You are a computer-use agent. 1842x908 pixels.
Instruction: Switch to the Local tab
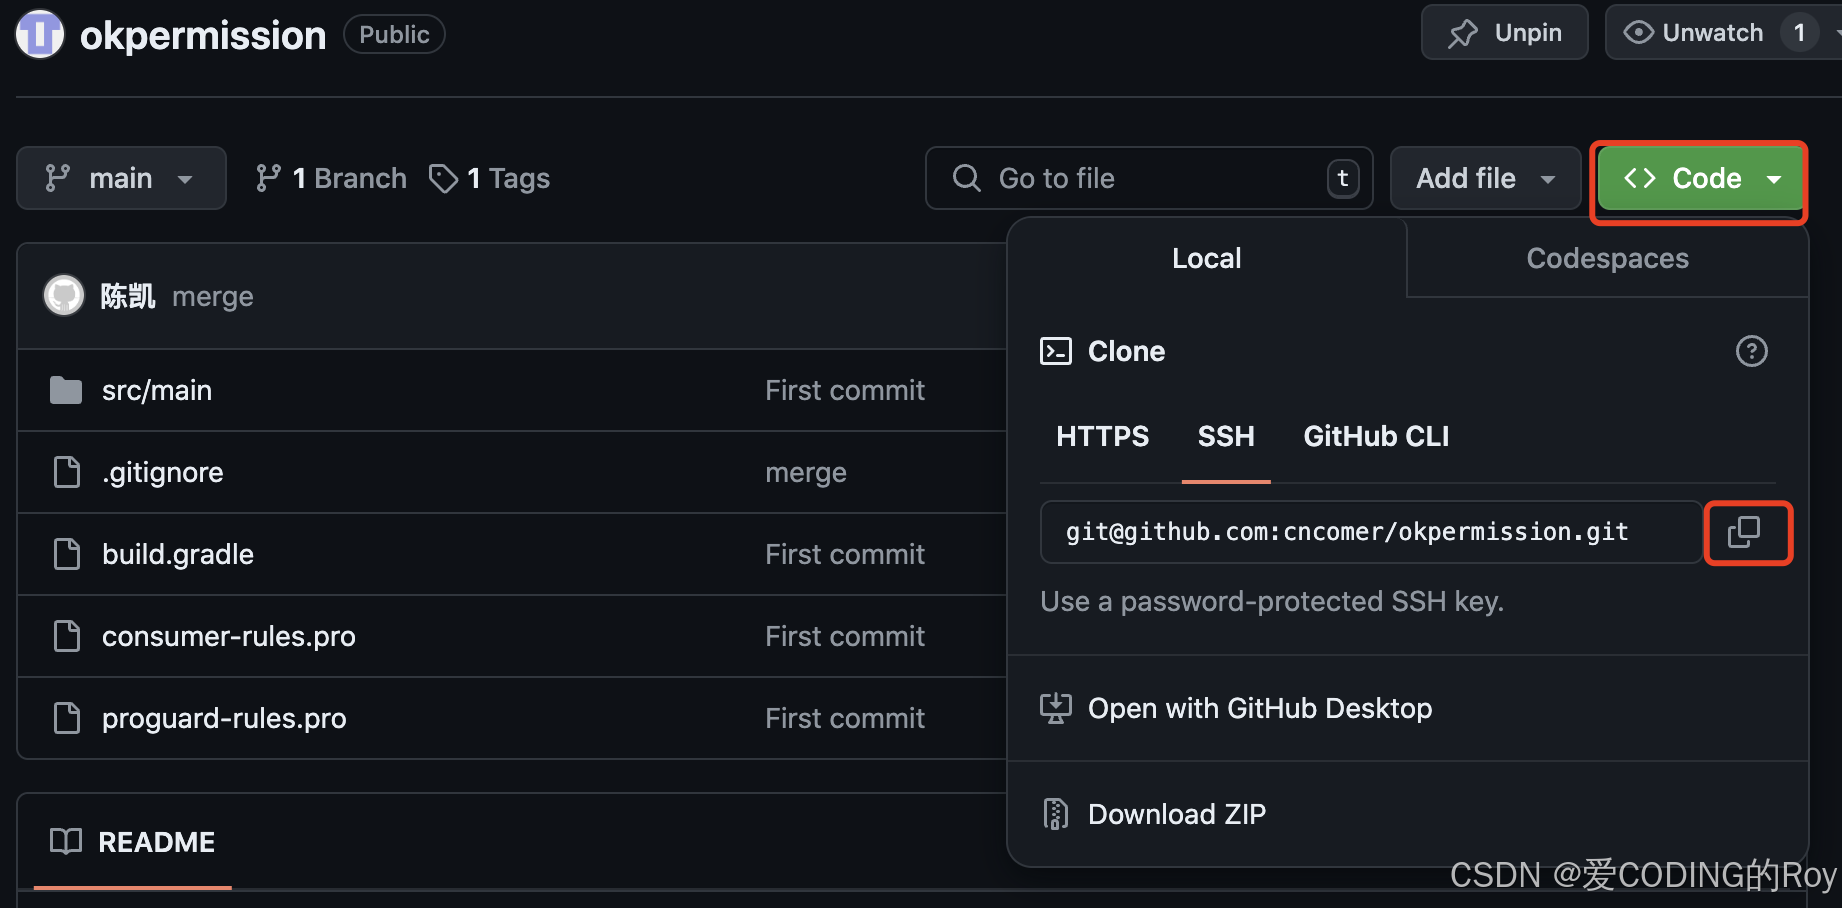tap(1207, 258)
